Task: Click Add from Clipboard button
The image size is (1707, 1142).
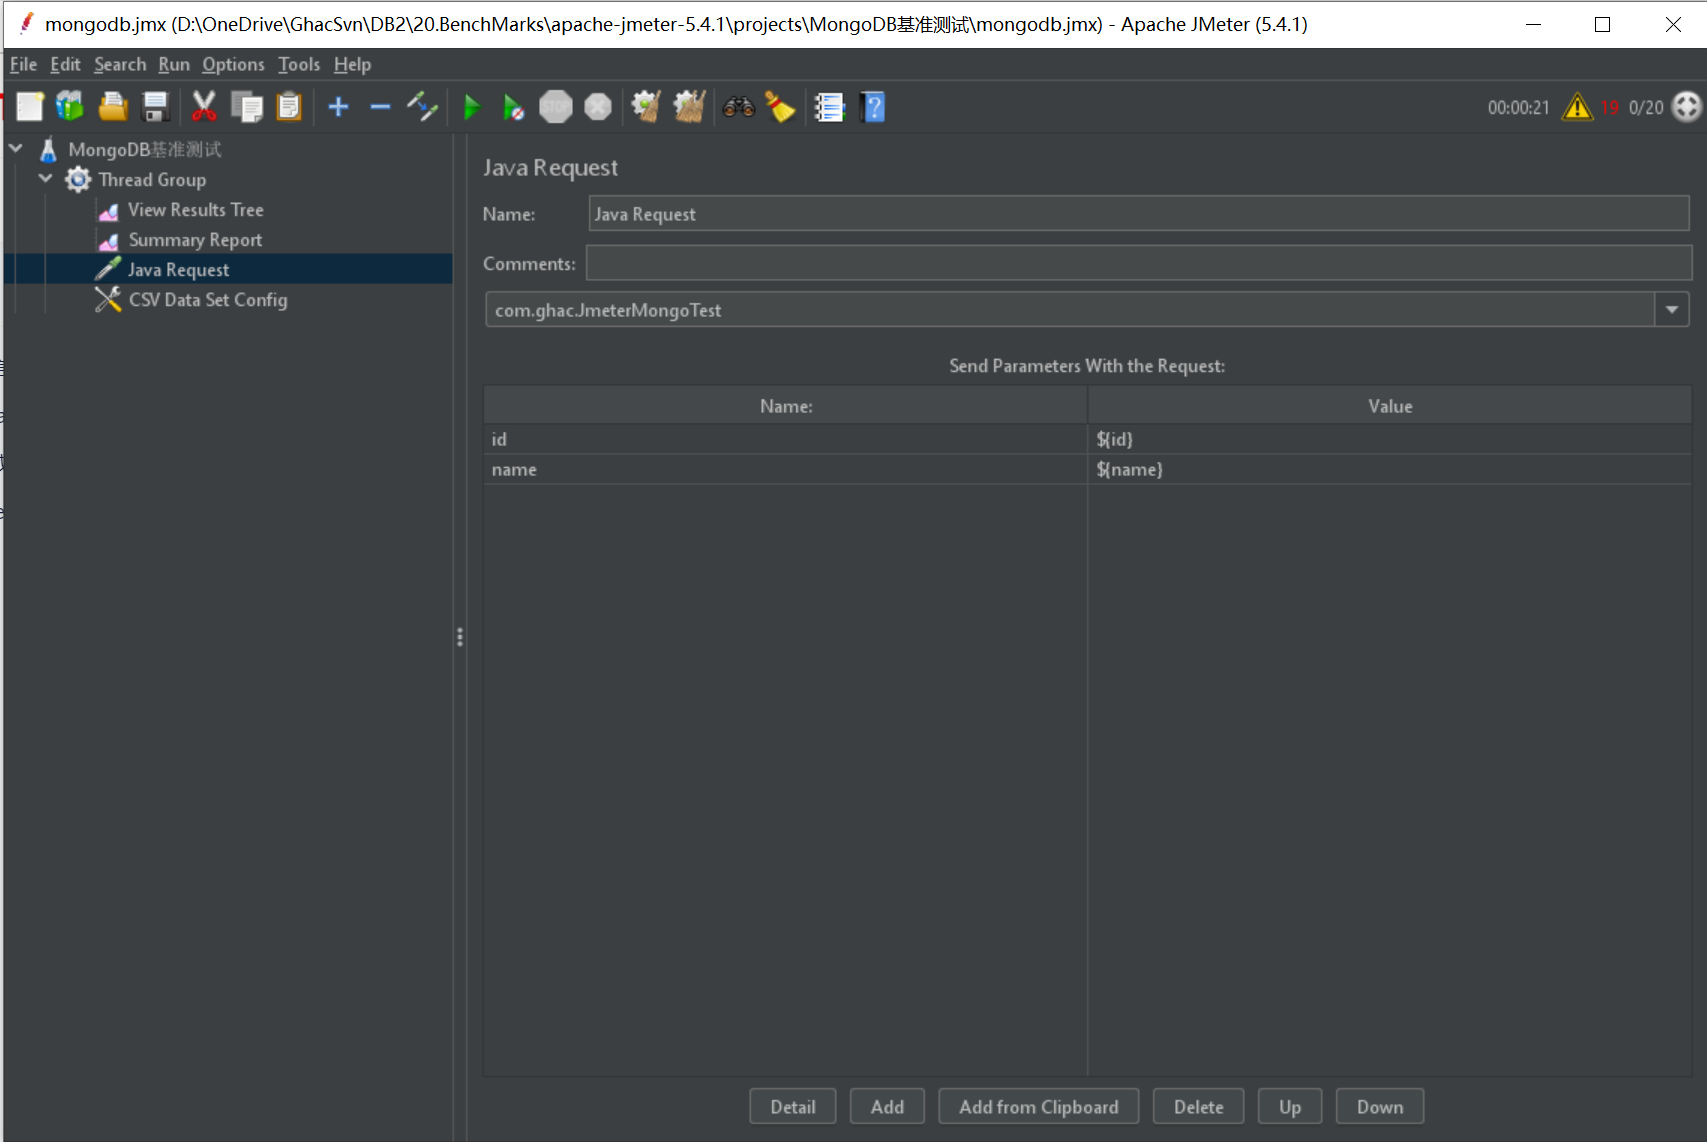Action: click(1039, 1107)
